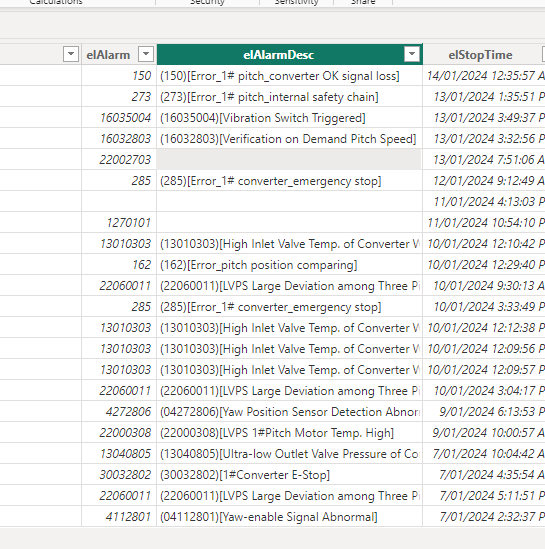
Task: Click alarm code cell 16035004
Action: point(119,118)
